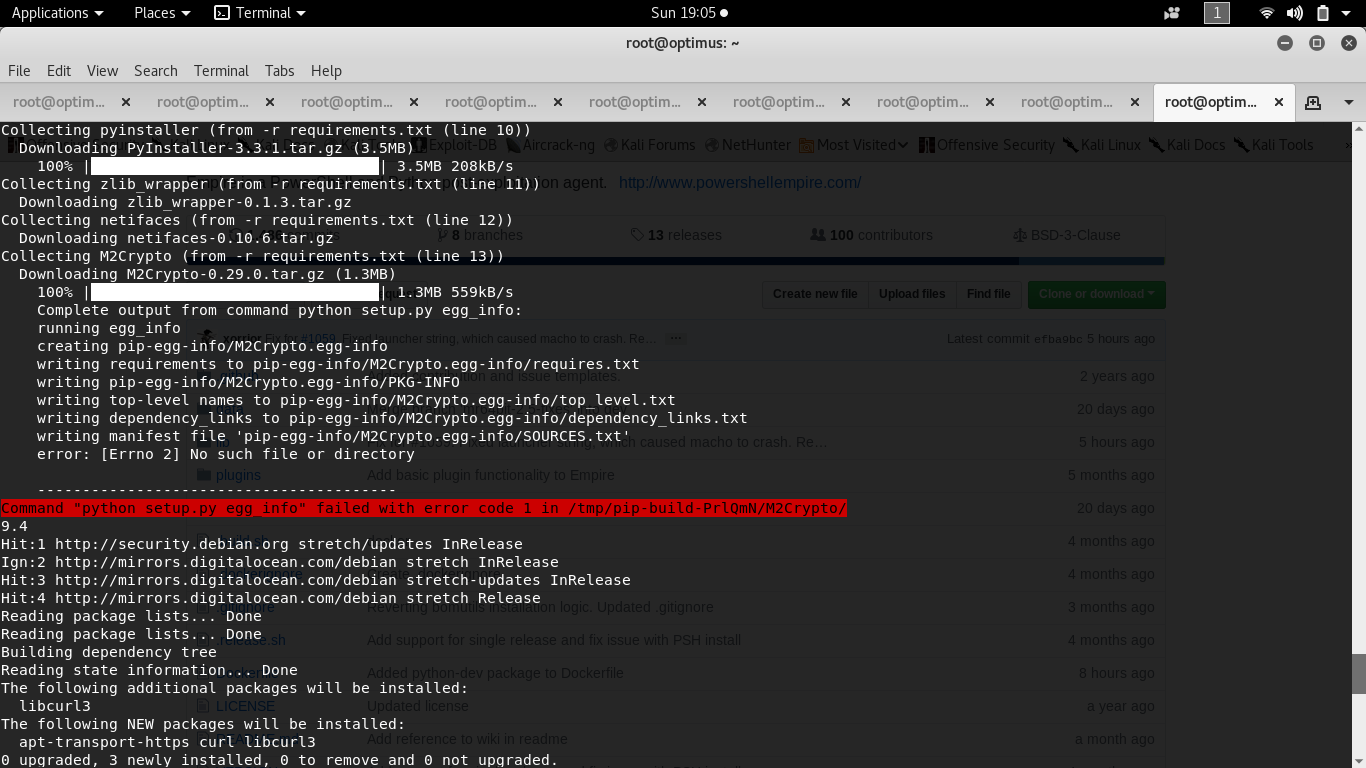Expand the Clone or download dropdown
The width and height of the screenshot is (1366, 768).
tap(1096, 294)
